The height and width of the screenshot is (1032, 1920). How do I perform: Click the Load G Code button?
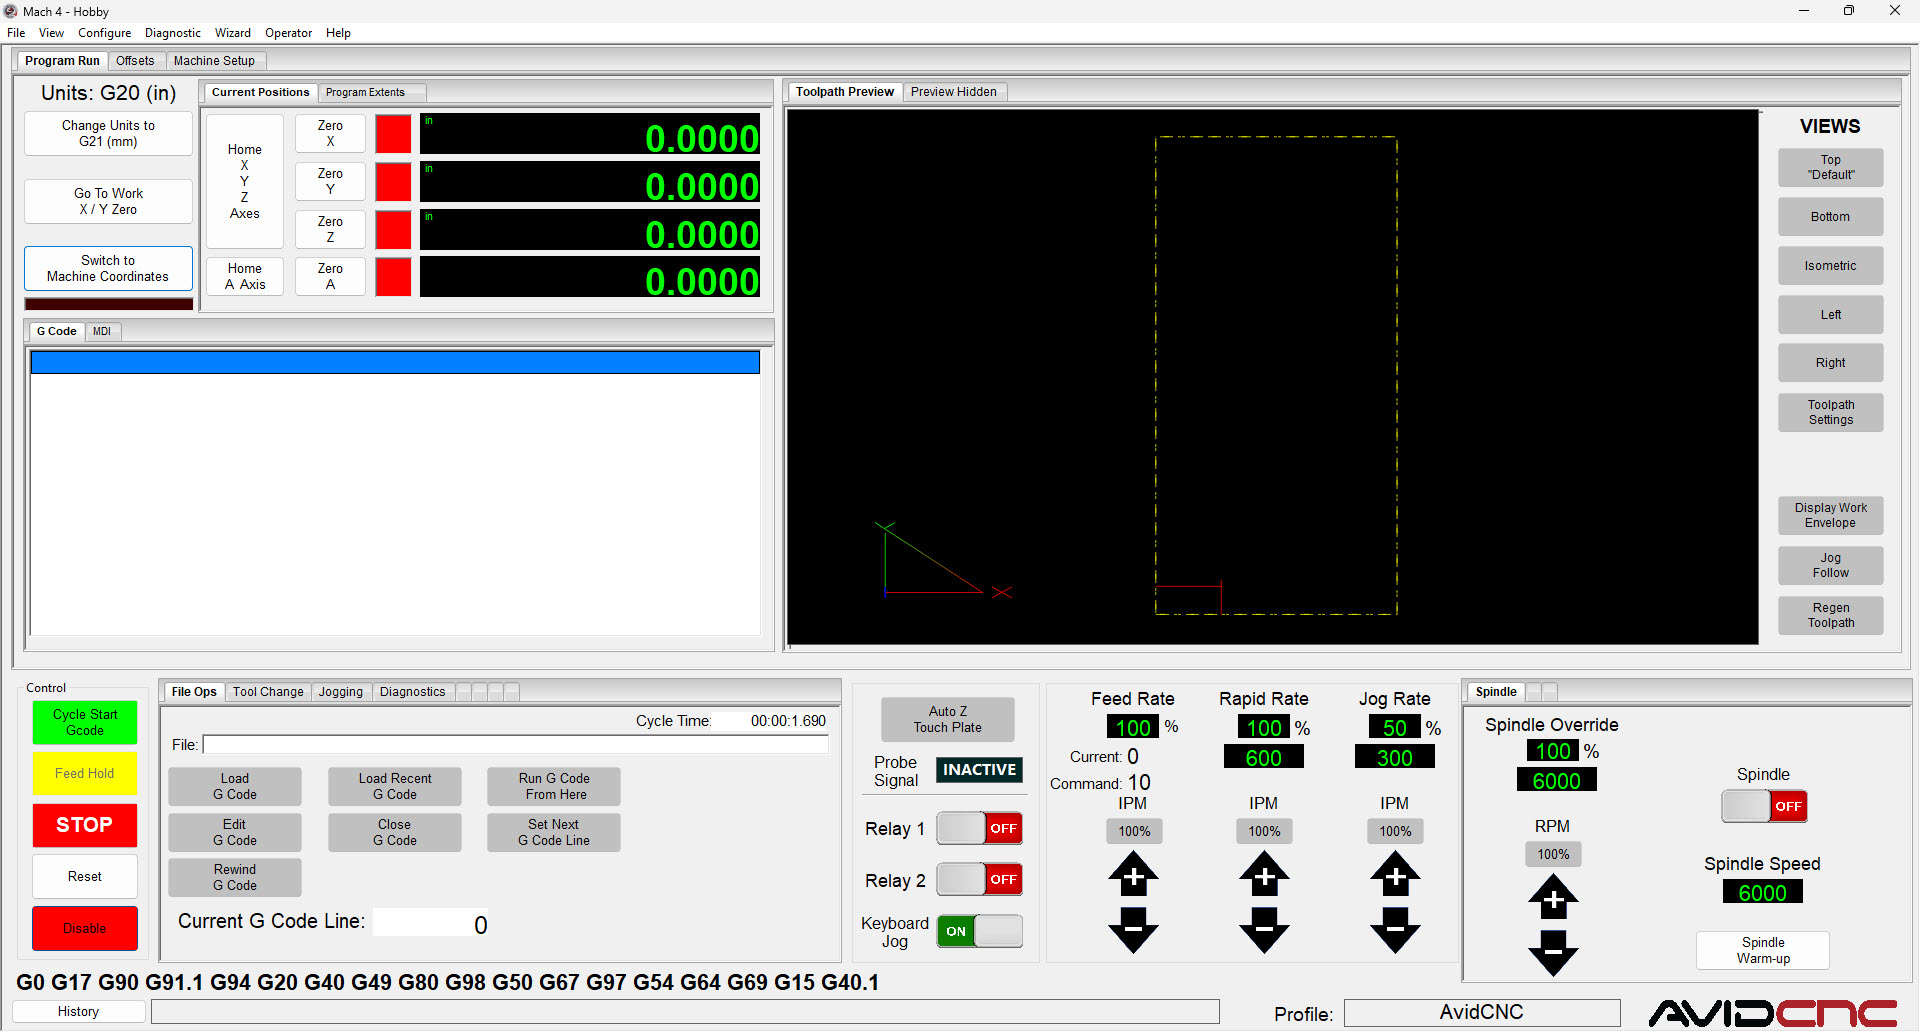235,786
